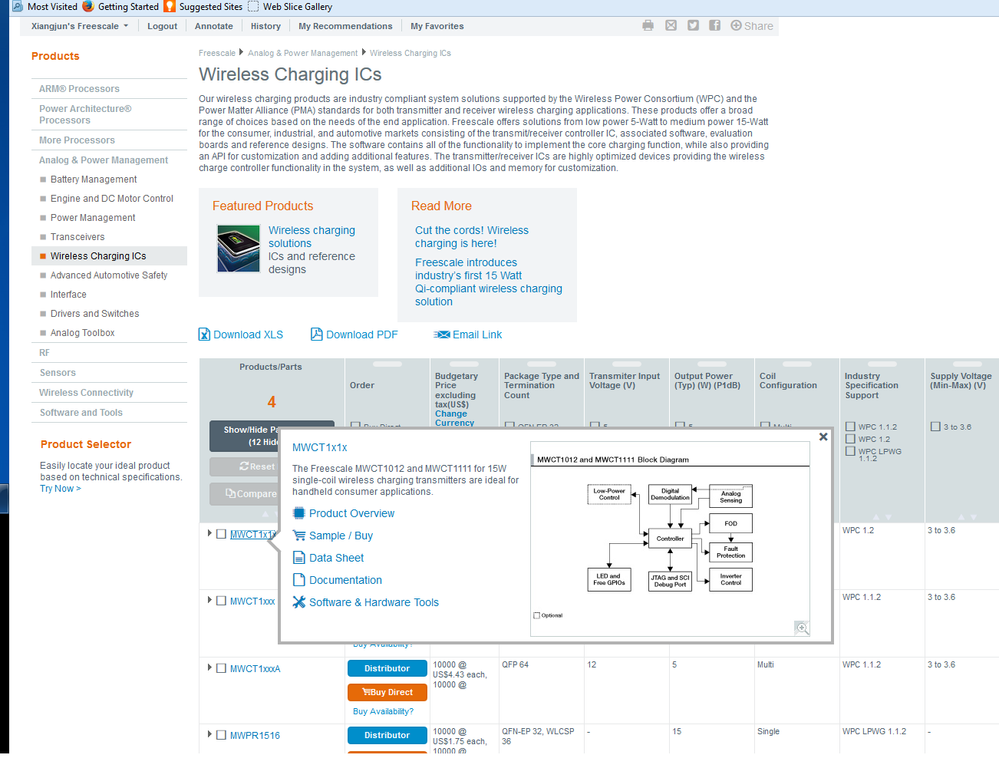The height and width of the screenshot is (758, 999).
Task: Expand the MWCT1xxxA product row
Action: pyautogui.click(x=209, y=668)
